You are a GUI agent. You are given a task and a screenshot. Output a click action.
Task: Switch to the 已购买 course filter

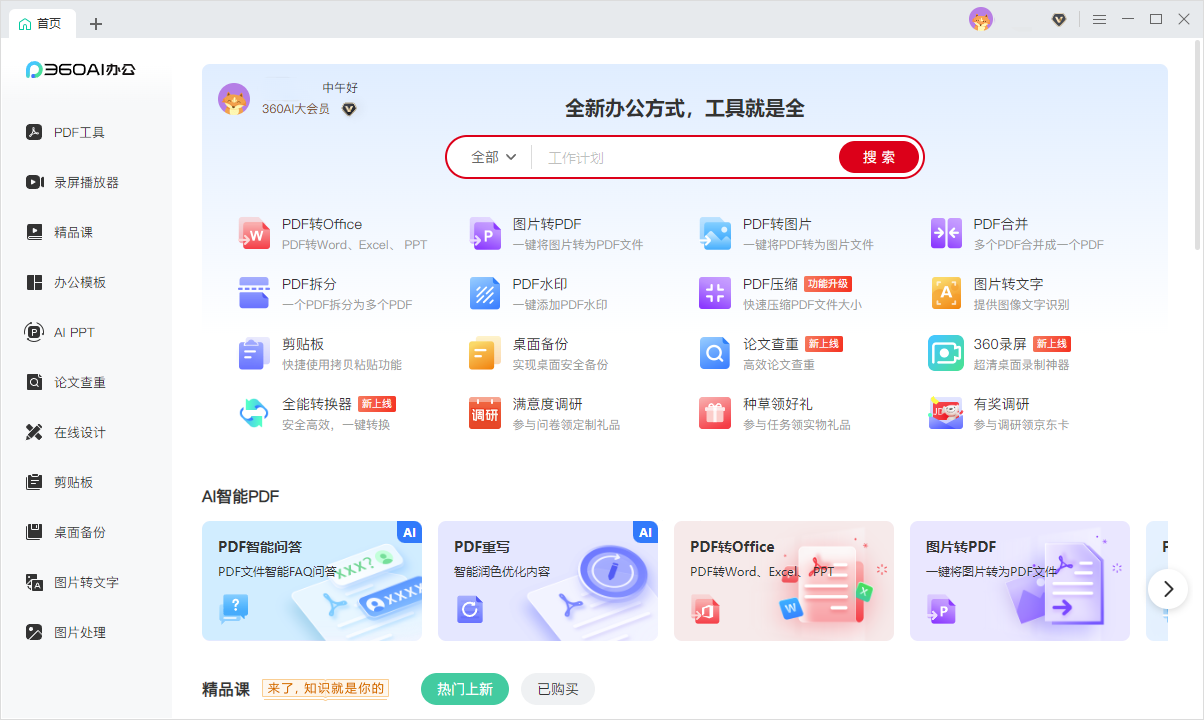(x=558, y=689)
